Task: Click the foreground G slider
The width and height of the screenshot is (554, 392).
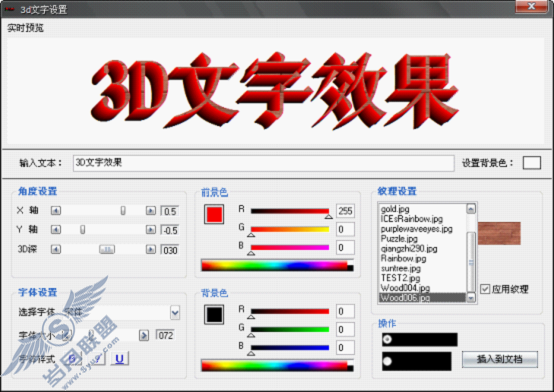Action: coord(290,229)
